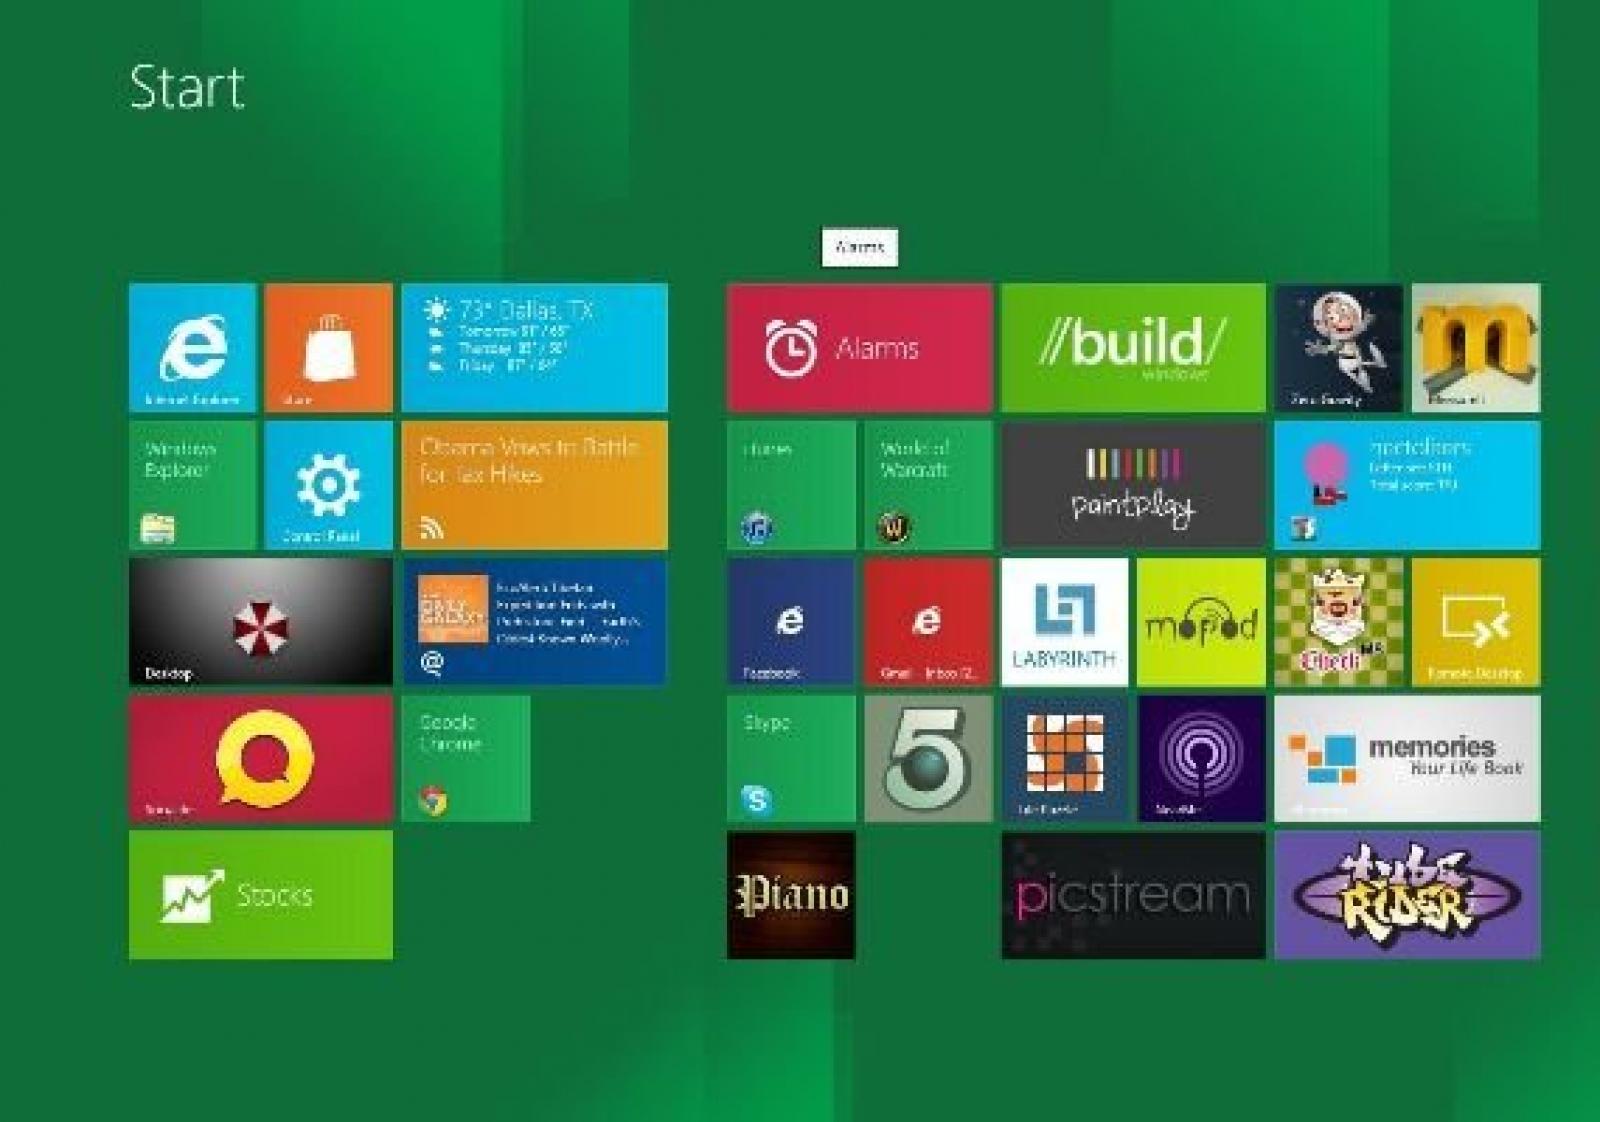Open the Stocks chart tile
Image resolution: width=1600 pixels, height=1122 pixels.
pos(260,894)
